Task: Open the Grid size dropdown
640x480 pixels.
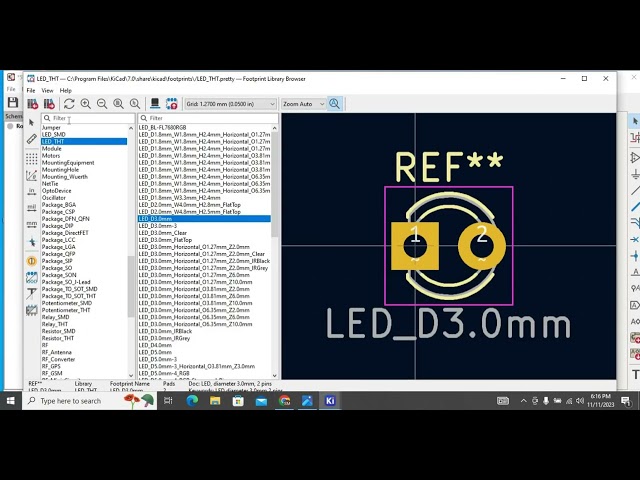Action: coord(231,104)
